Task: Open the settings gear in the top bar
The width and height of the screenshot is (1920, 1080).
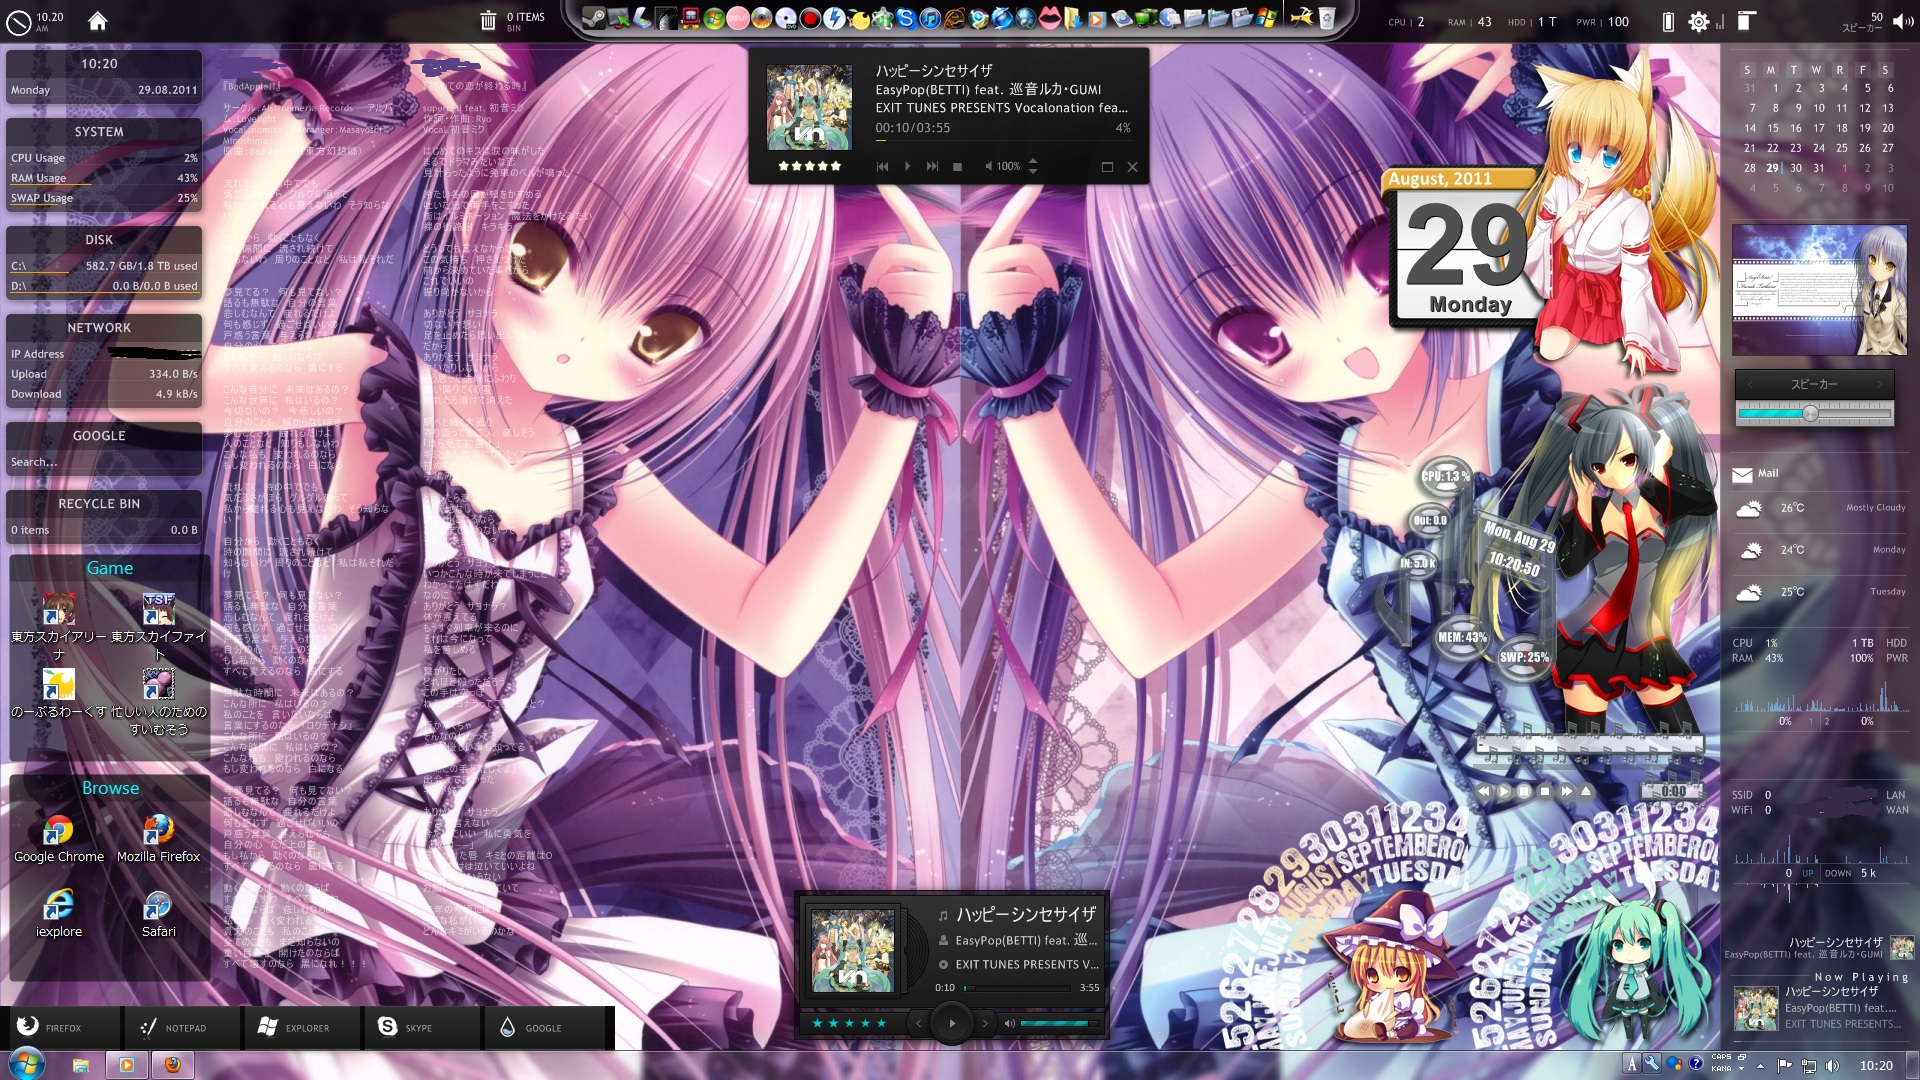Action: (x=1698, y=21)
